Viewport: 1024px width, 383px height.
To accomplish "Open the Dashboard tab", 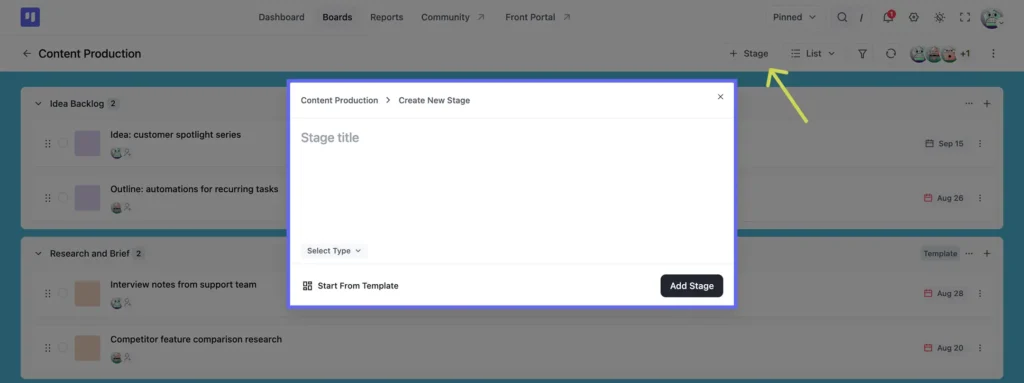I will (281, 17).
